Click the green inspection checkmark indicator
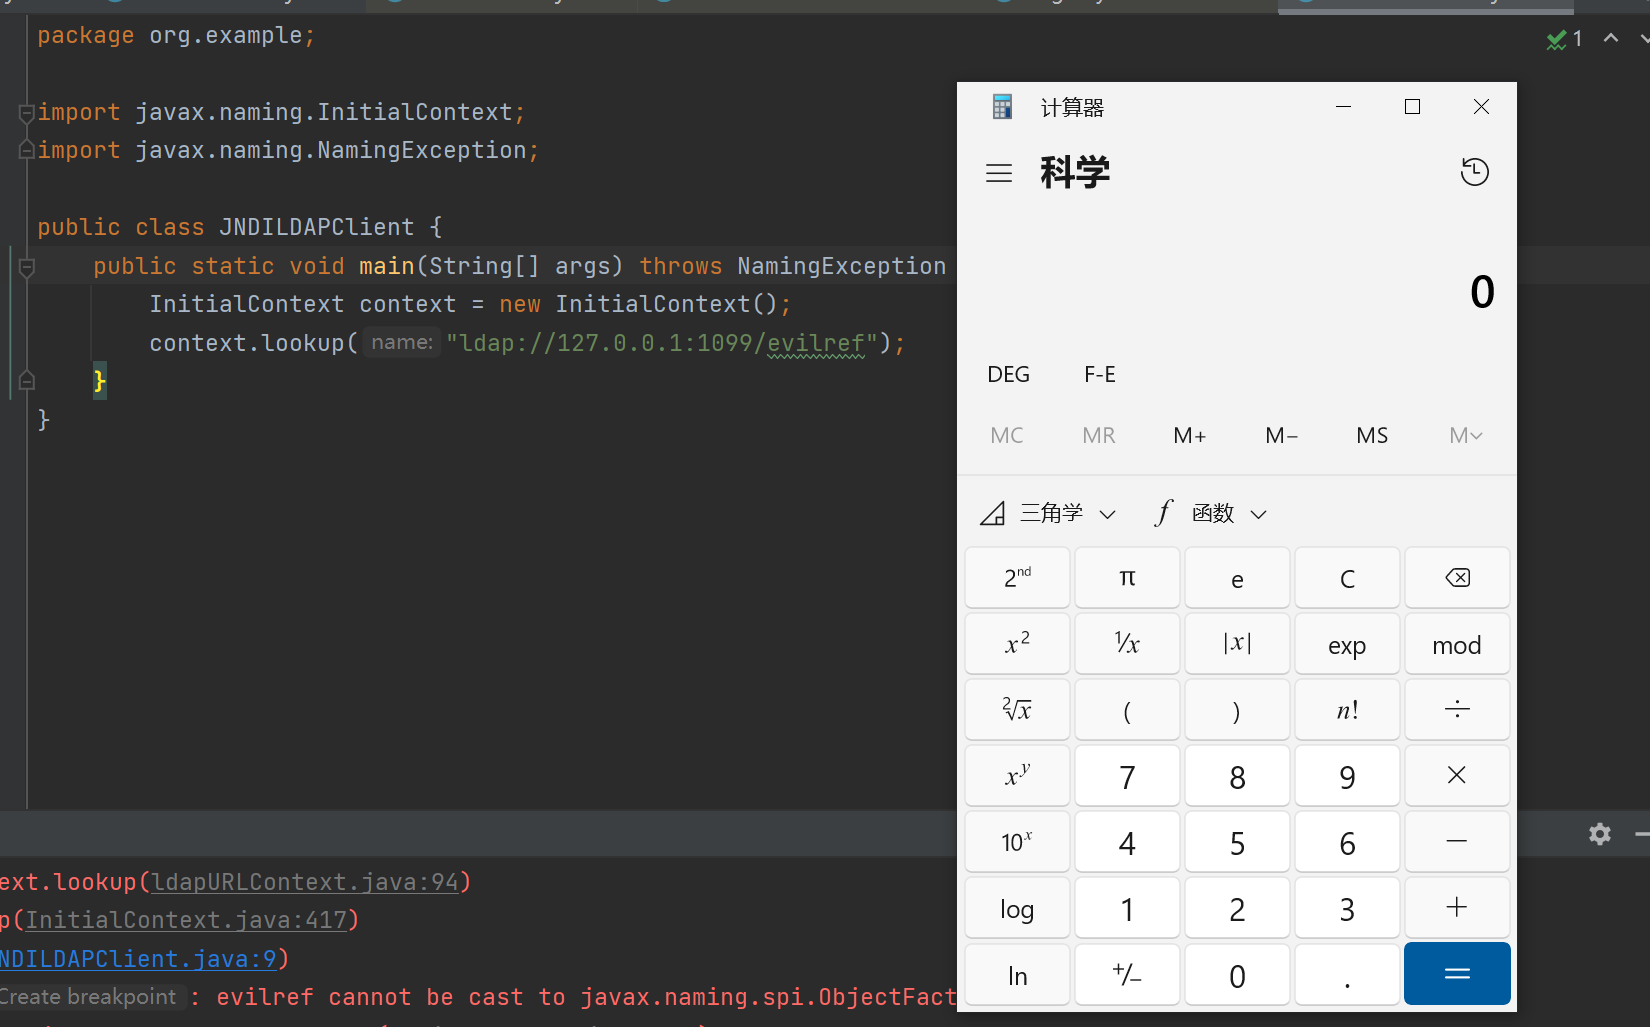Image resolution: width=1650 pixels, height=1027 pixels. (1556, 39)
